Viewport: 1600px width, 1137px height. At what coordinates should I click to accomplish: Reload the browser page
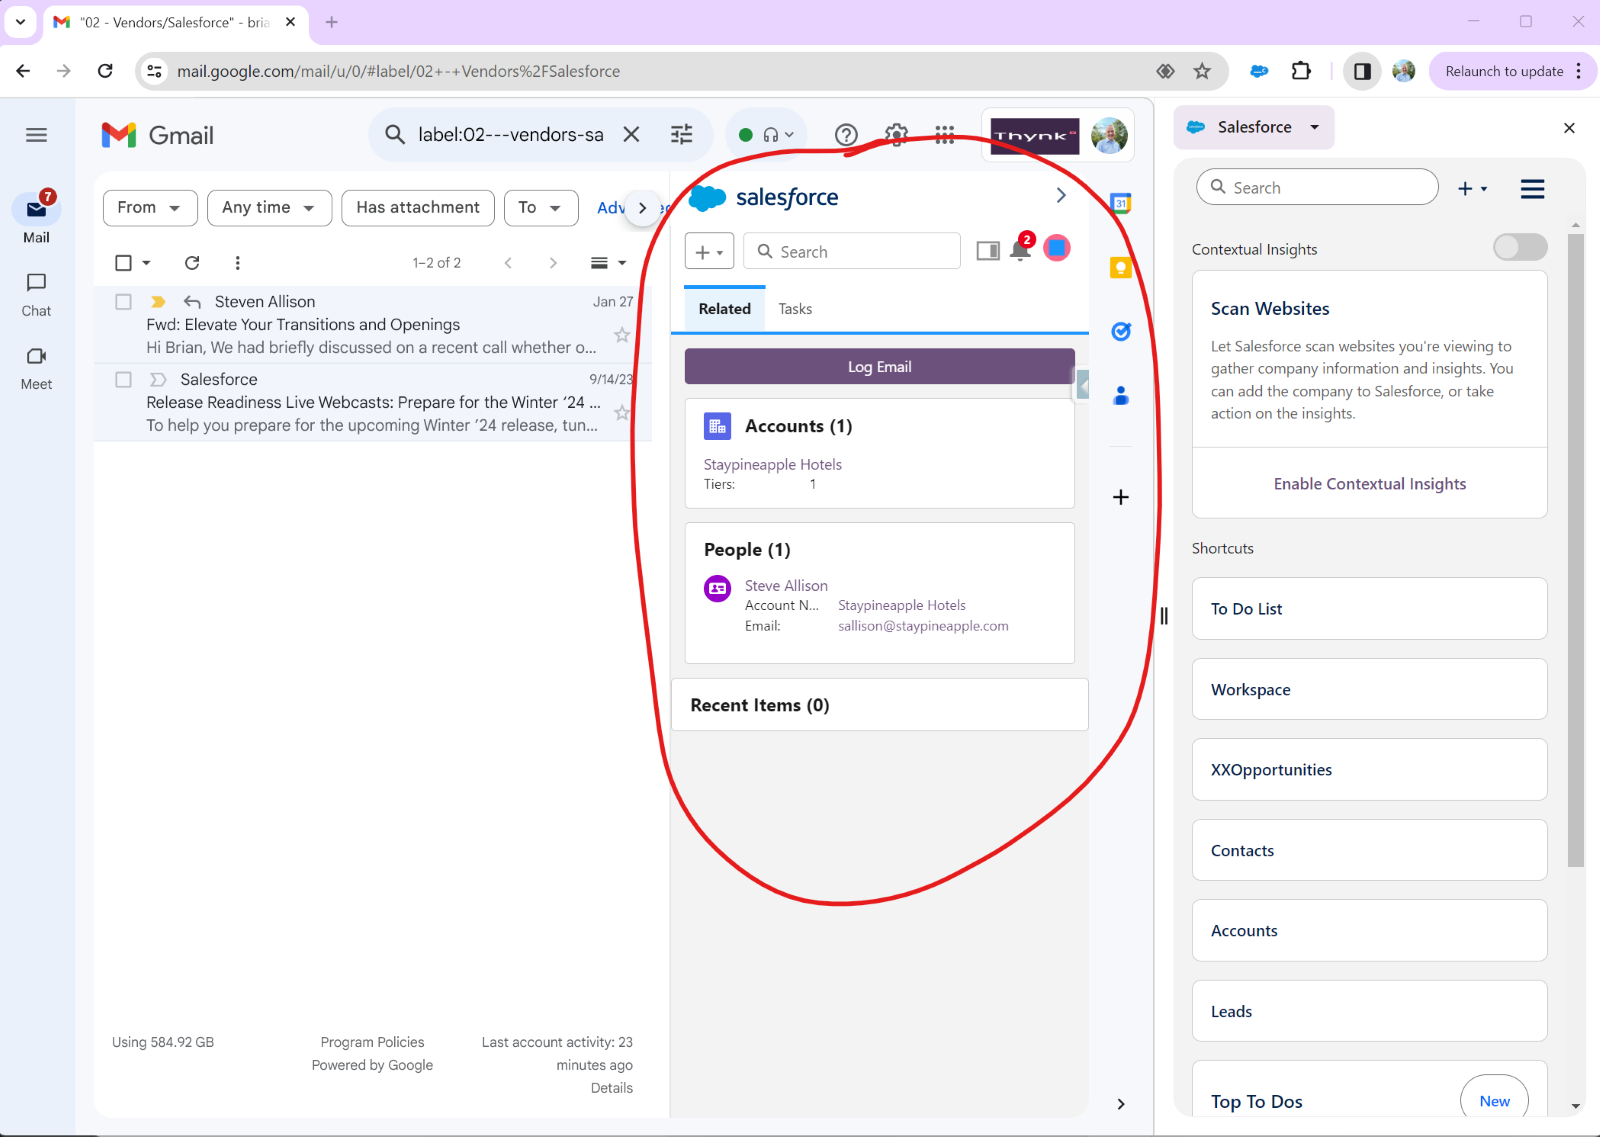[105, 71]
